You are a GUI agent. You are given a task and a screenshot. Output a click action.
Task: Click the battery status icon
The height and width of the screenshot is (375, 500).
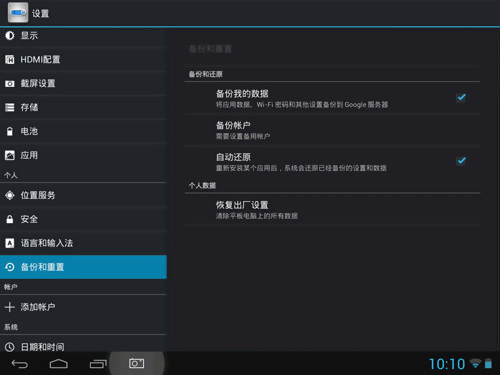pos(488,363)
